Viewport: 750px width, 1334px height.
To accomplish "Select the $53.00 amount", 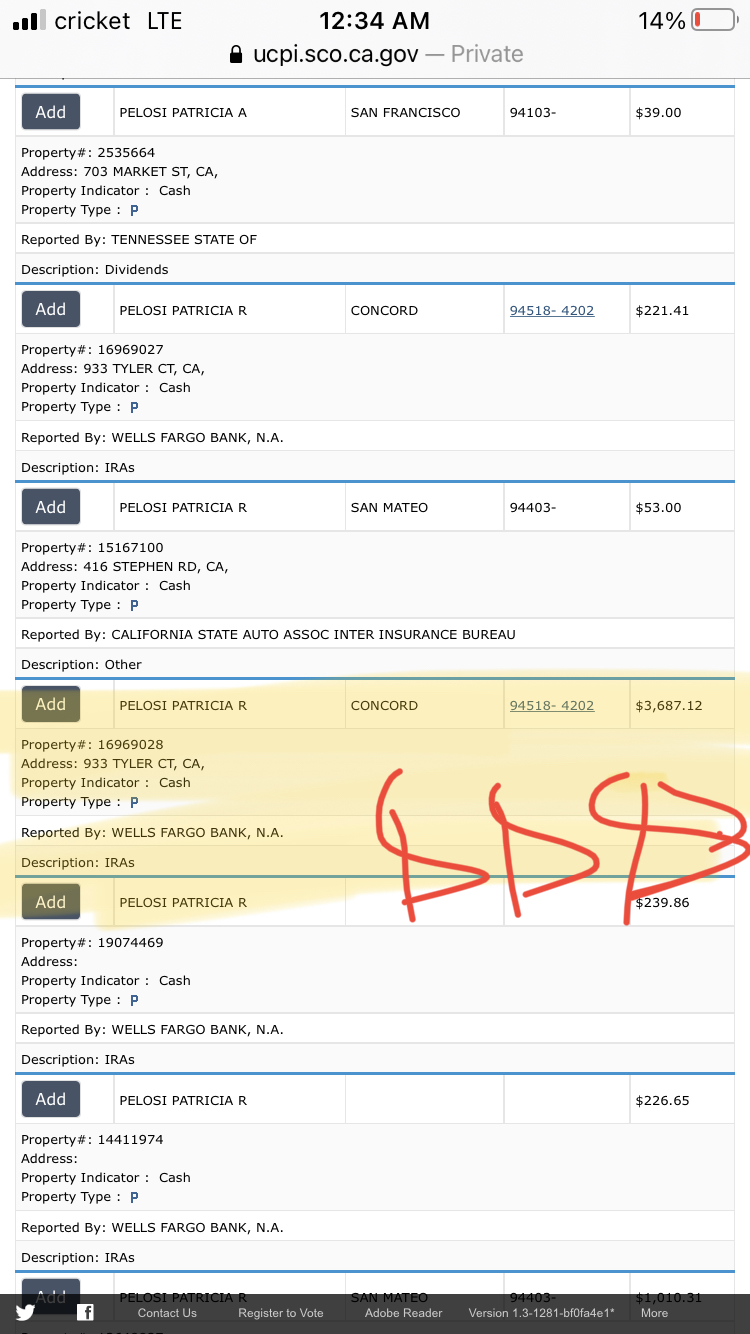I will (x=658, y=507).
